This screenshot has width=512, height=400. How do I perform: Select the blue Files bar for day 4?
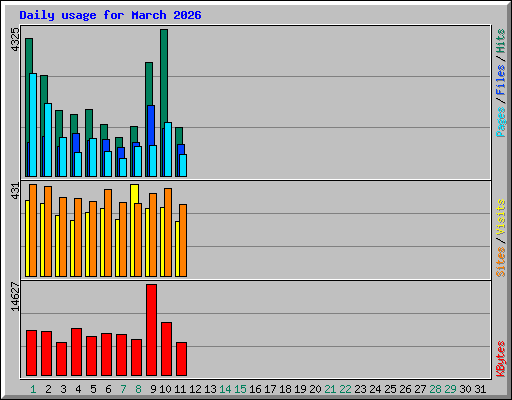pos(76,143)
